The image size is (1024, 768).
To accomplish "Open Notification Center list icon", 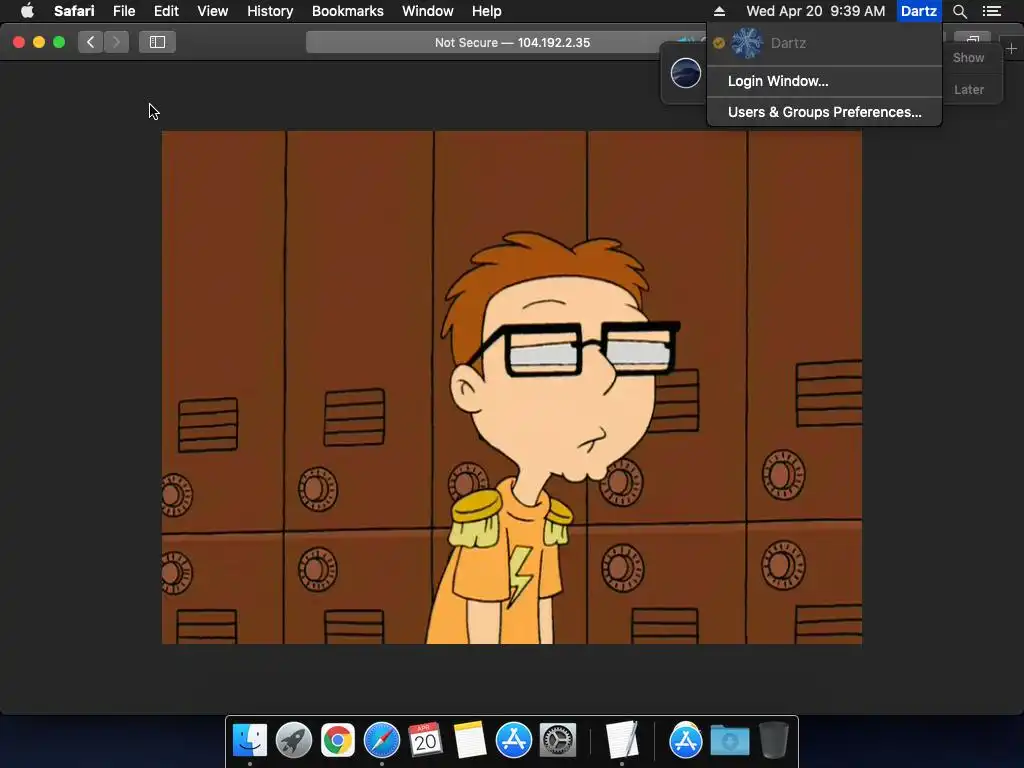I will 991,11.
